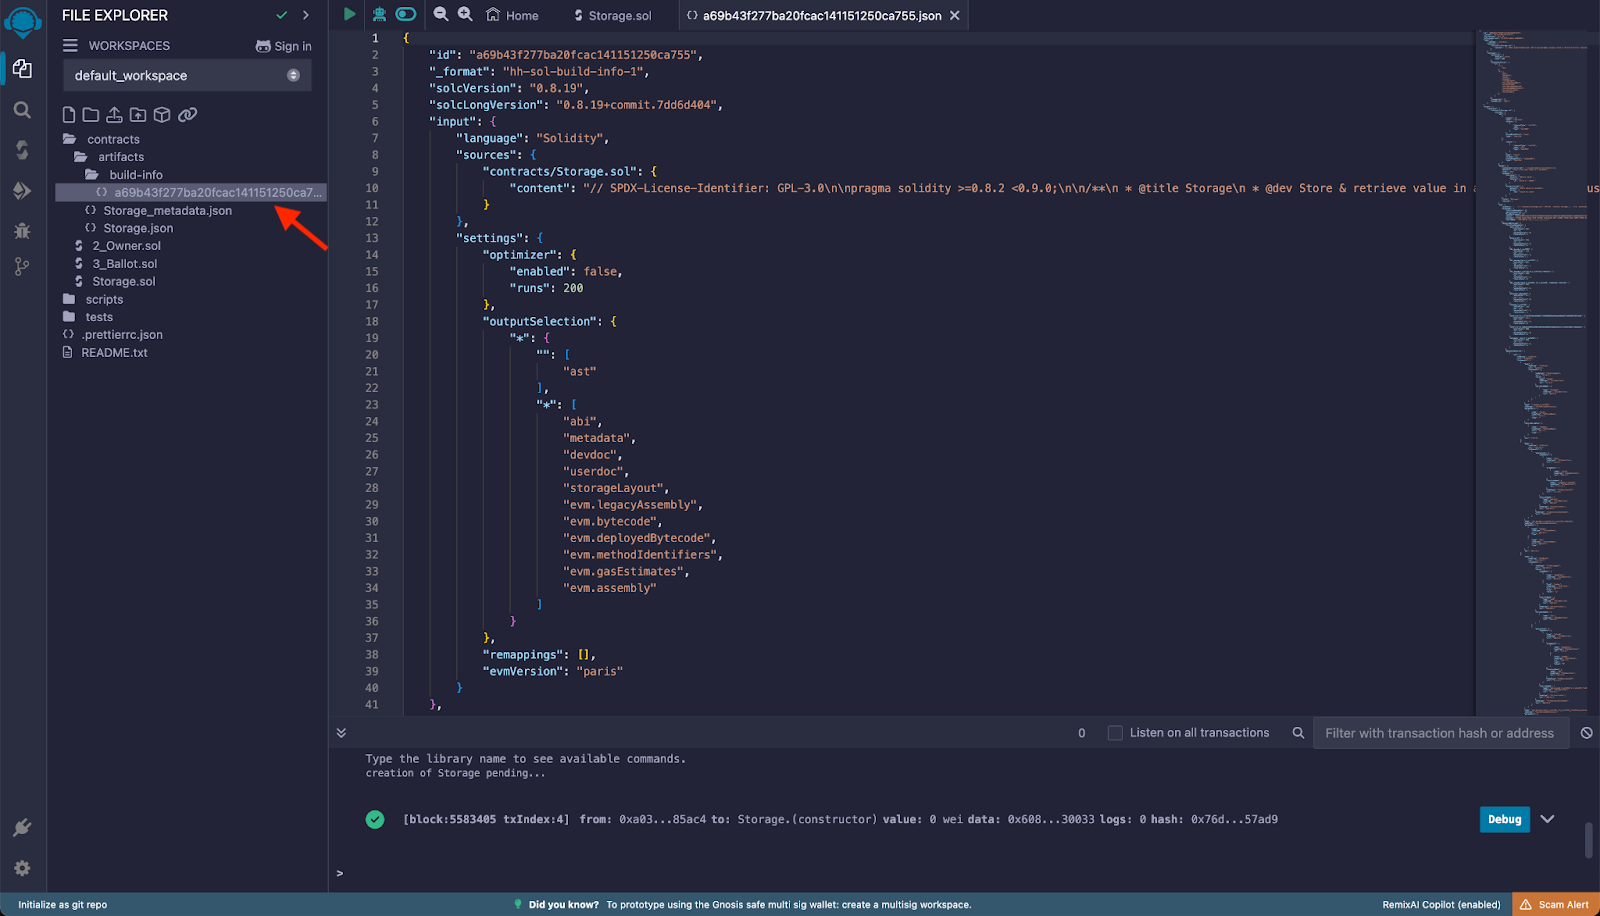Screen dimensions: 1600x916
Task: Open Deploy & run transactions panel
Action: click(x=22, y=191)
